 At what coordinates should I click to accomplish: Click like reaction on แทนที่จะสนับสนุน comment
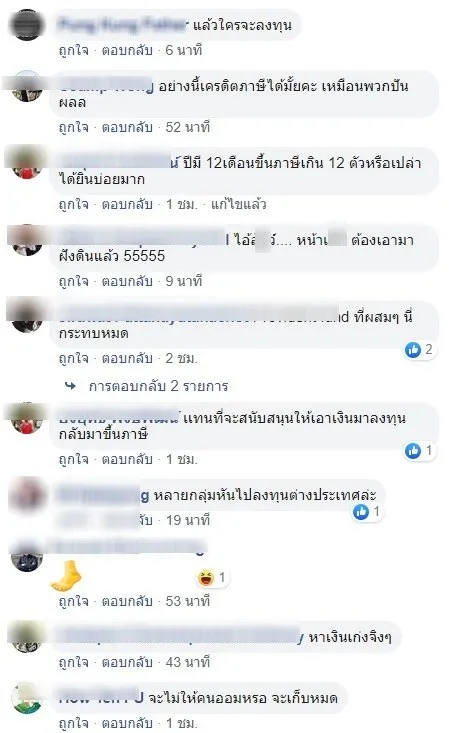413,451
